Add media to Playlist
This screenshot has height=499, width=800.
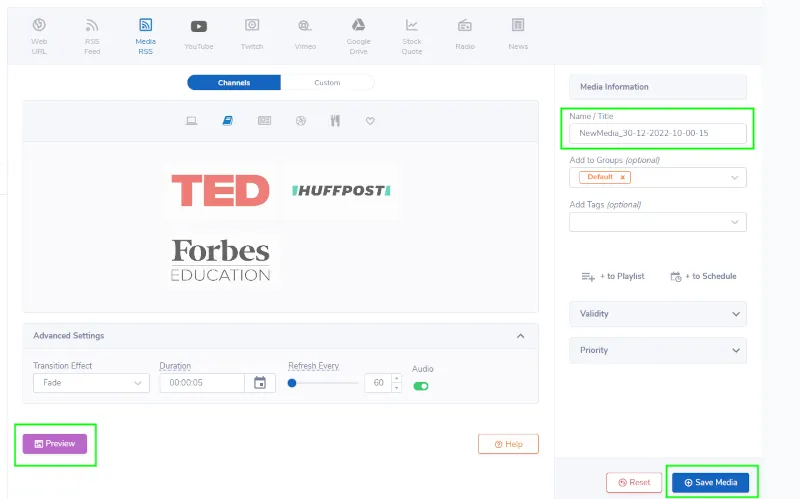click(x=613, y=277)
